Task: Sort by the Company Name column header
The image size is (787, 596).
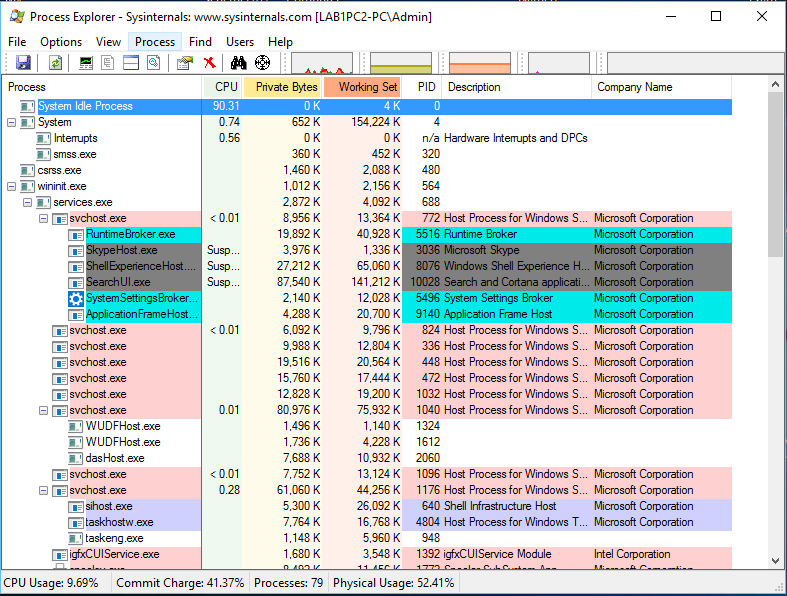Action: (x=662, y=87)
